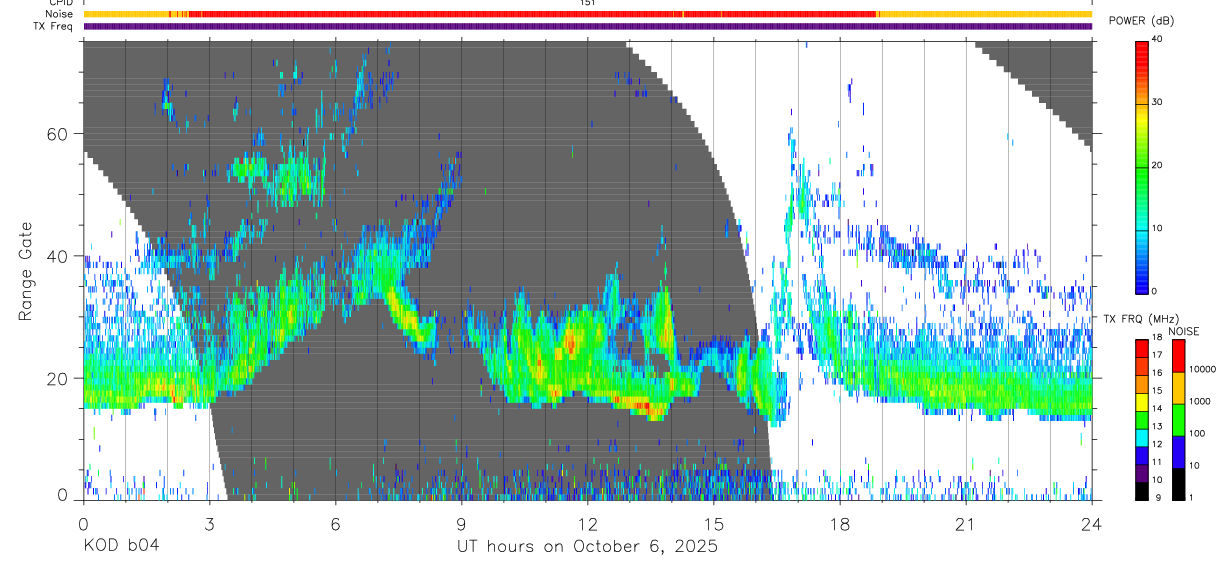Image resolution: width=1228 pixels, height=567 pixels.
Task: Click the '10000' label in the NOISE legend
Action: click(x=1202, y=370)
